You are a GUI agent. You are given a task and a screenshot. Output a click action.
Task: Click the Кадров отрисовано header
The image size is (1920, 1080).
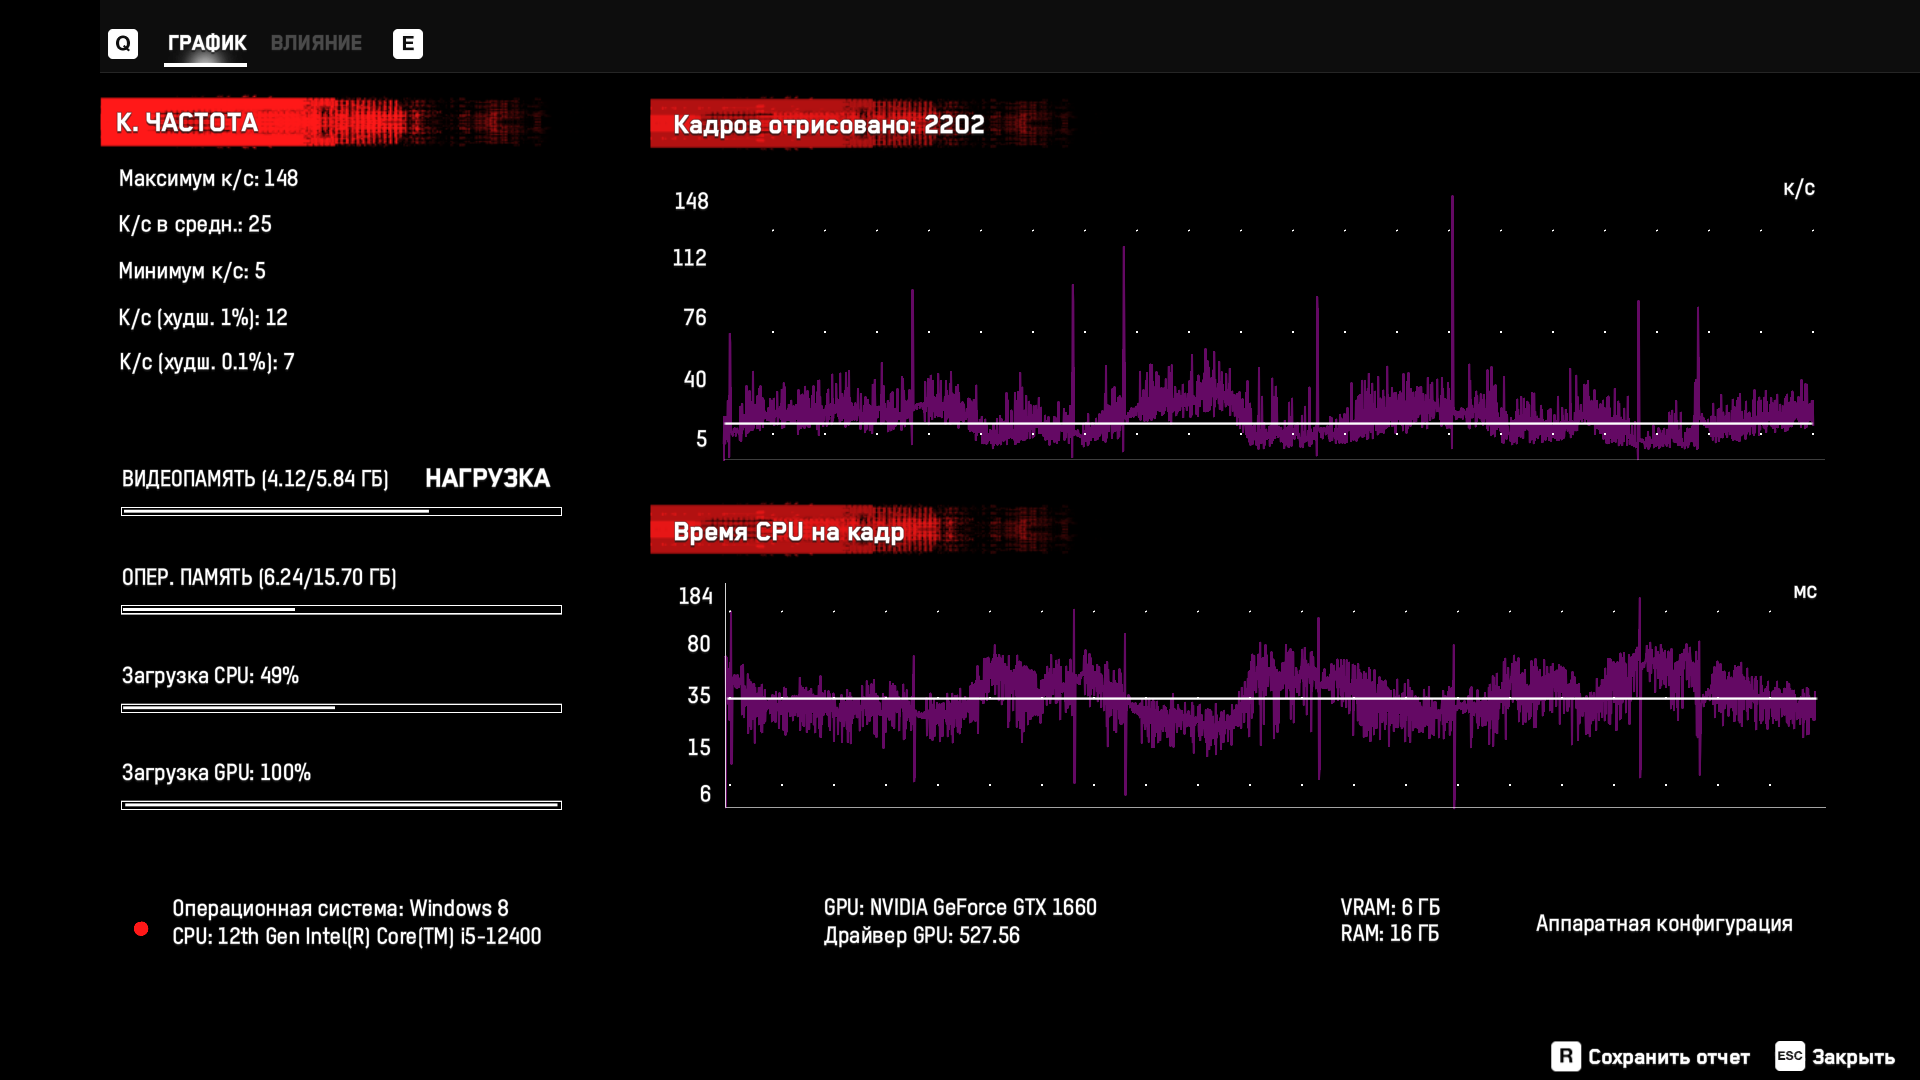click(828, 124)
